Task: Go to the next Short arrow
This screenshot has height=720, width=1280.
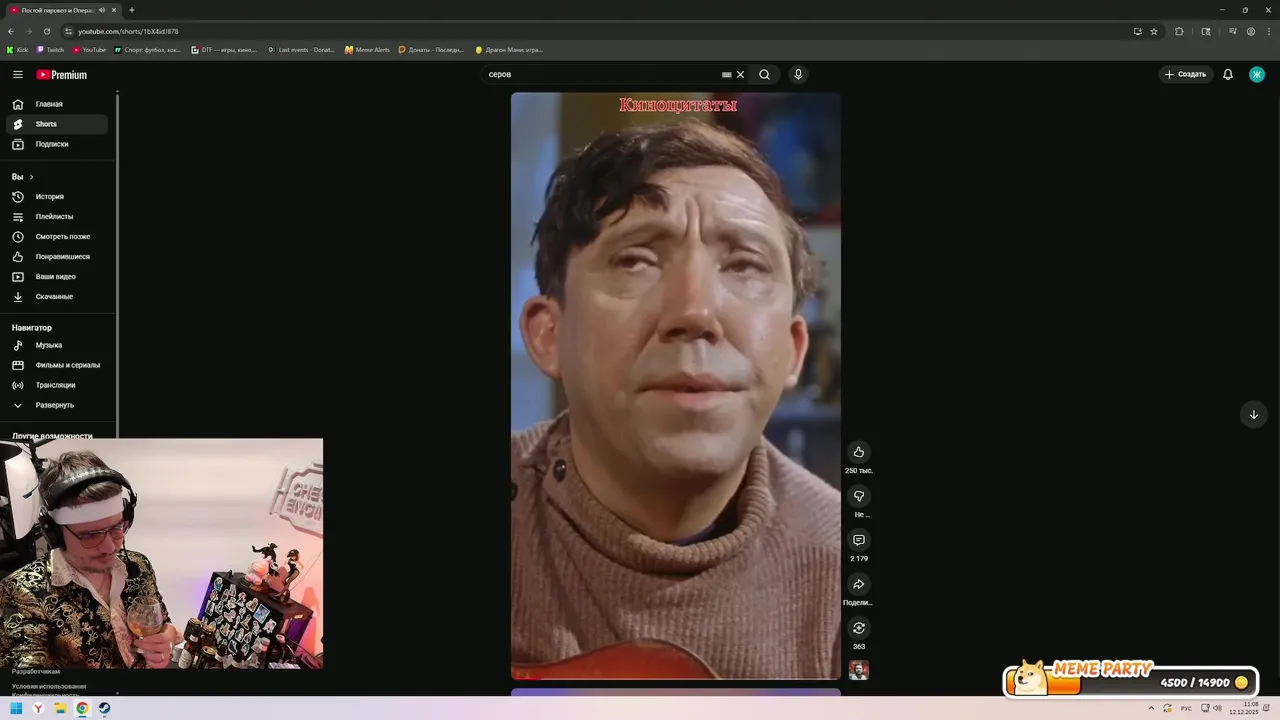Action: pyautogui.click(x=1253, y=414)
